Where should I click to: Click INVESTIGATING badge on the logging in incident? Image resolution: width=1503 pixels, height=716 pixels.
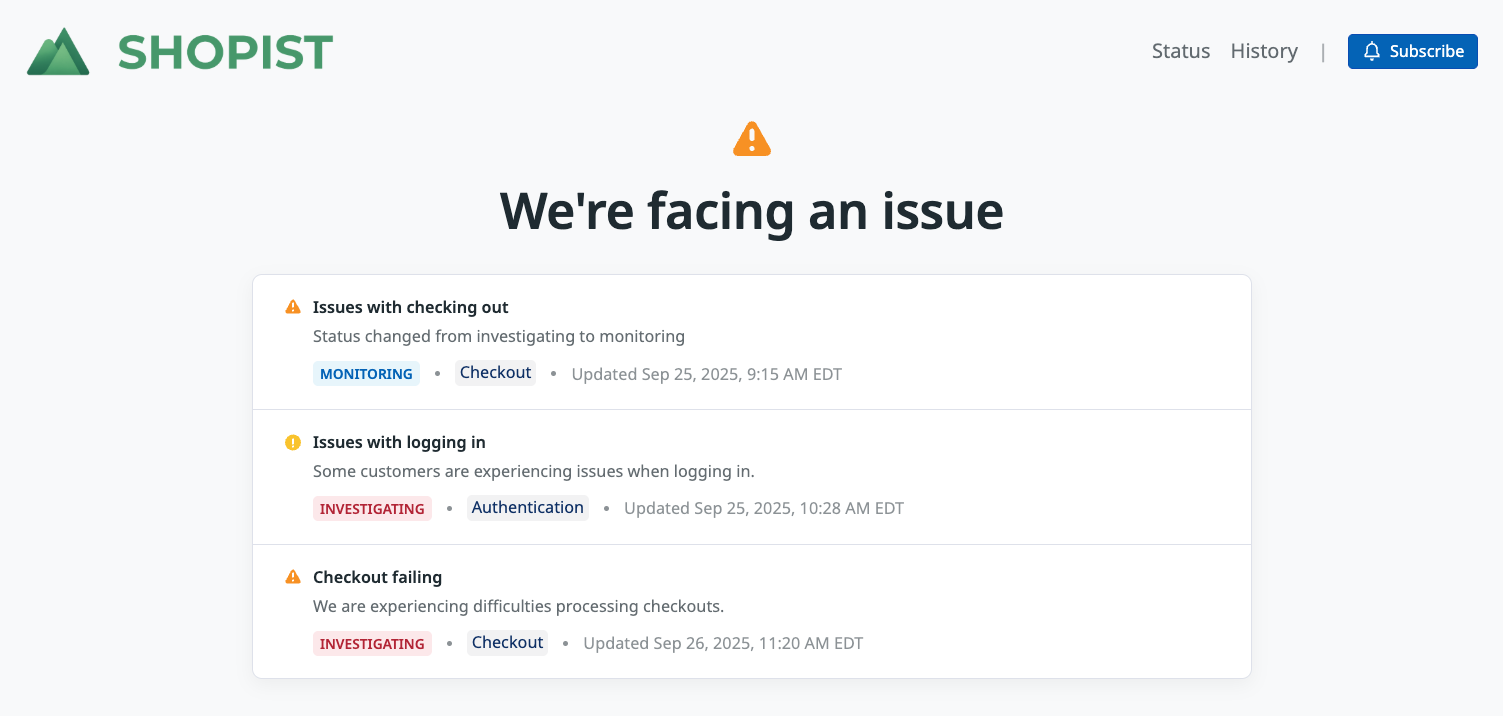pos(372,509)
